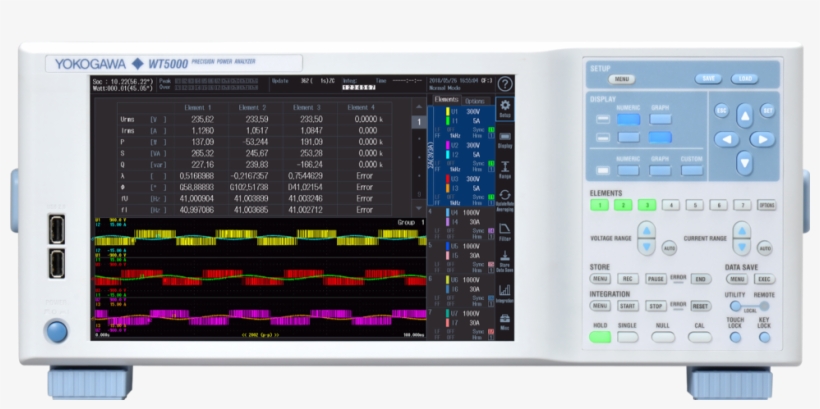Viewport: 820px width, 409px height.
Task: Hit the DATA SAVE EXEC key
Action: pos(764,279)
